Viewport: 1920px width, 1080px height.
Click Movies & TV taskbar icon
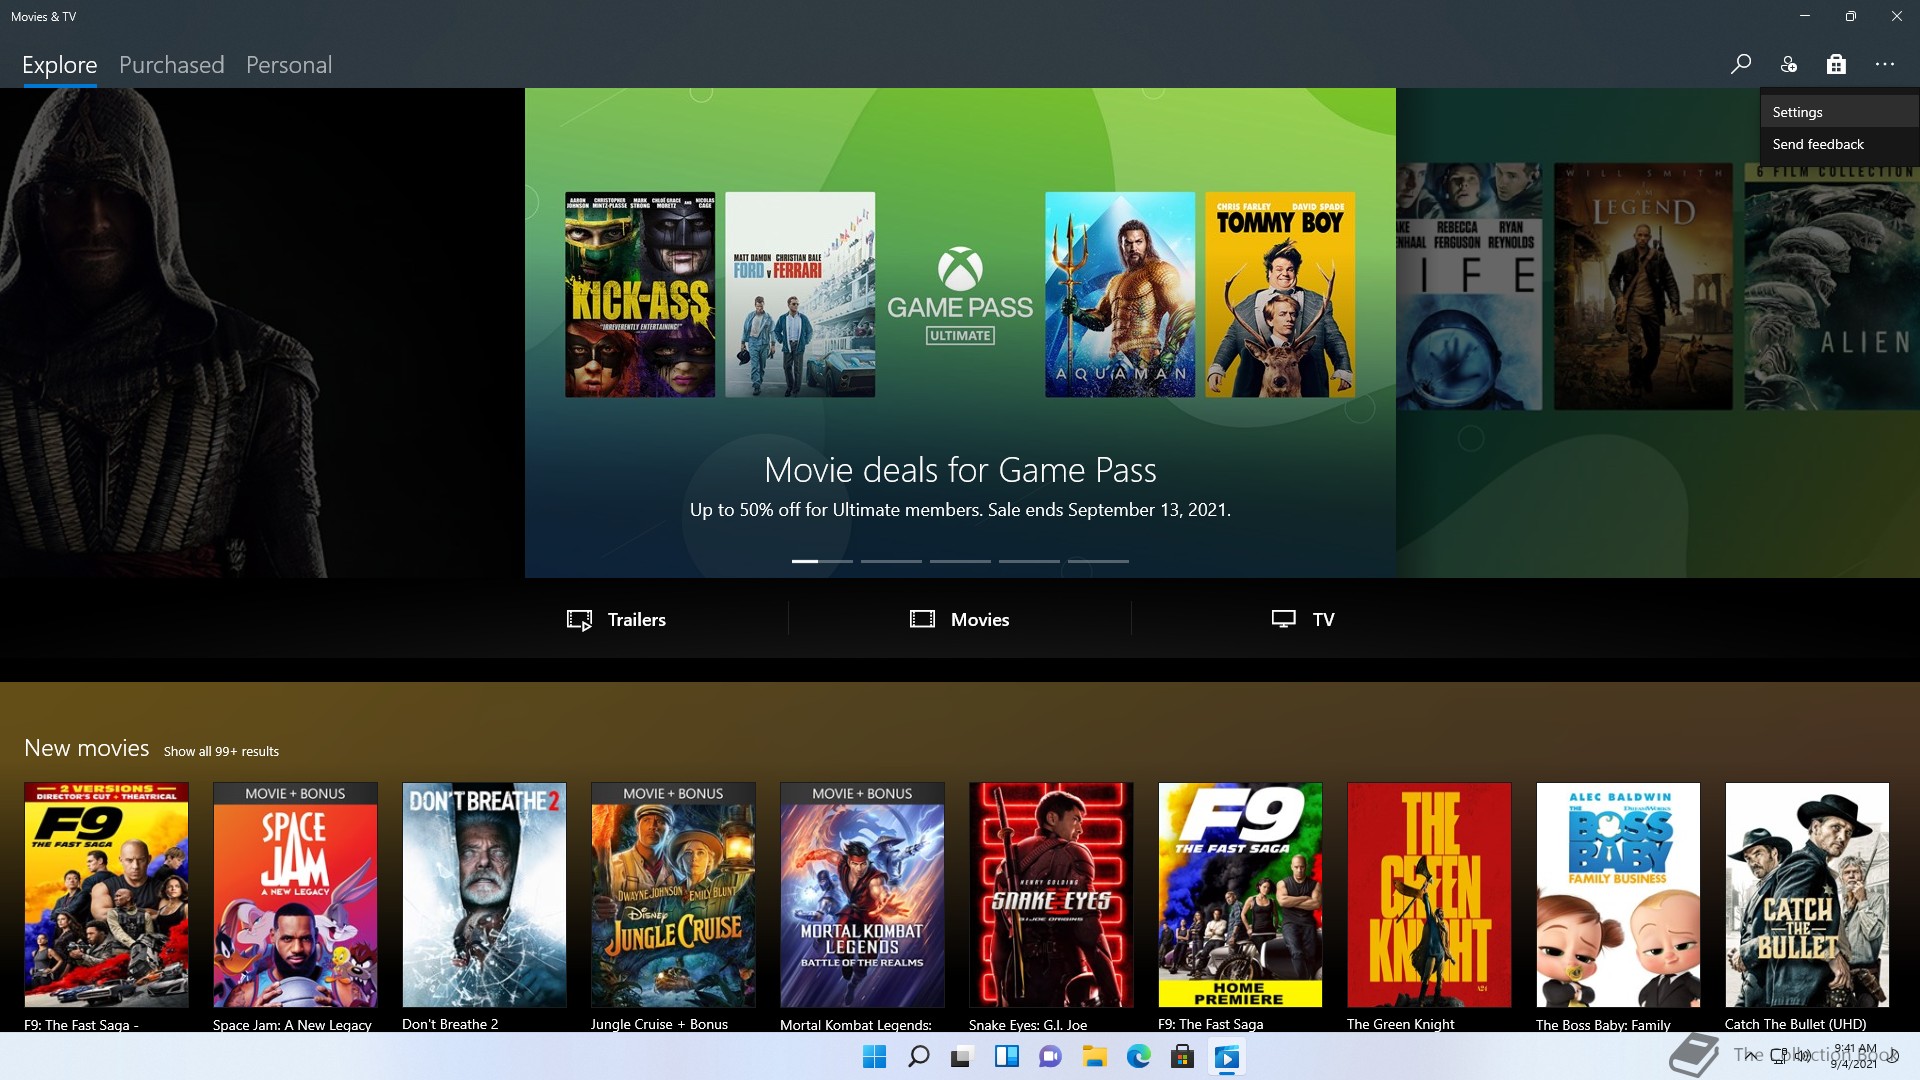pyautogui.click(x=1227, y=1056)
